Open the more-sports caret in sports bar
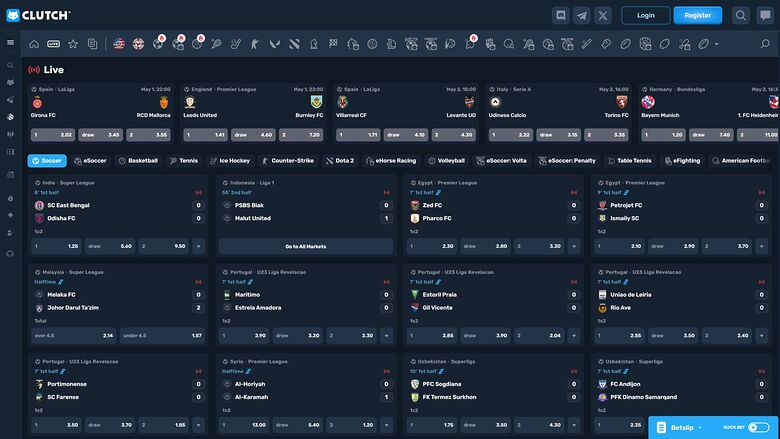The width and height of the screenshot is (780, 439). pyautogui.click(x=716, y=44)
